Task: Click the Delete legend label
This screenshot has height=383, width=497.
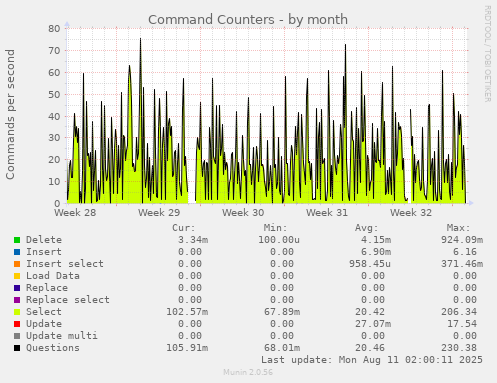Action: pos(44,240)
